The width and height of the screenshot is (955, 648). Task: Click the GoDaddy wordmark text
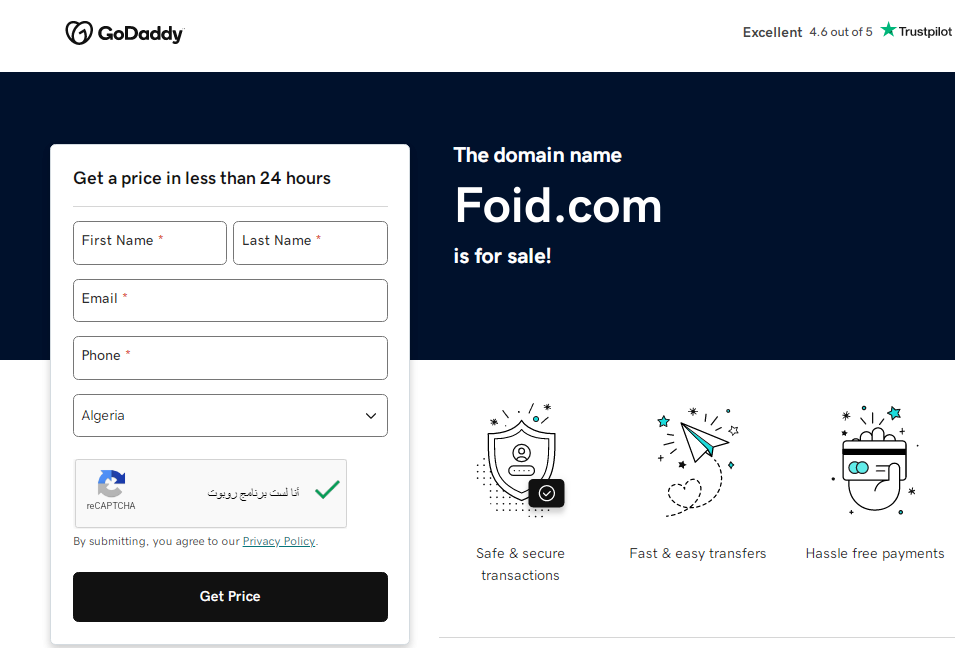pos(141,34)
